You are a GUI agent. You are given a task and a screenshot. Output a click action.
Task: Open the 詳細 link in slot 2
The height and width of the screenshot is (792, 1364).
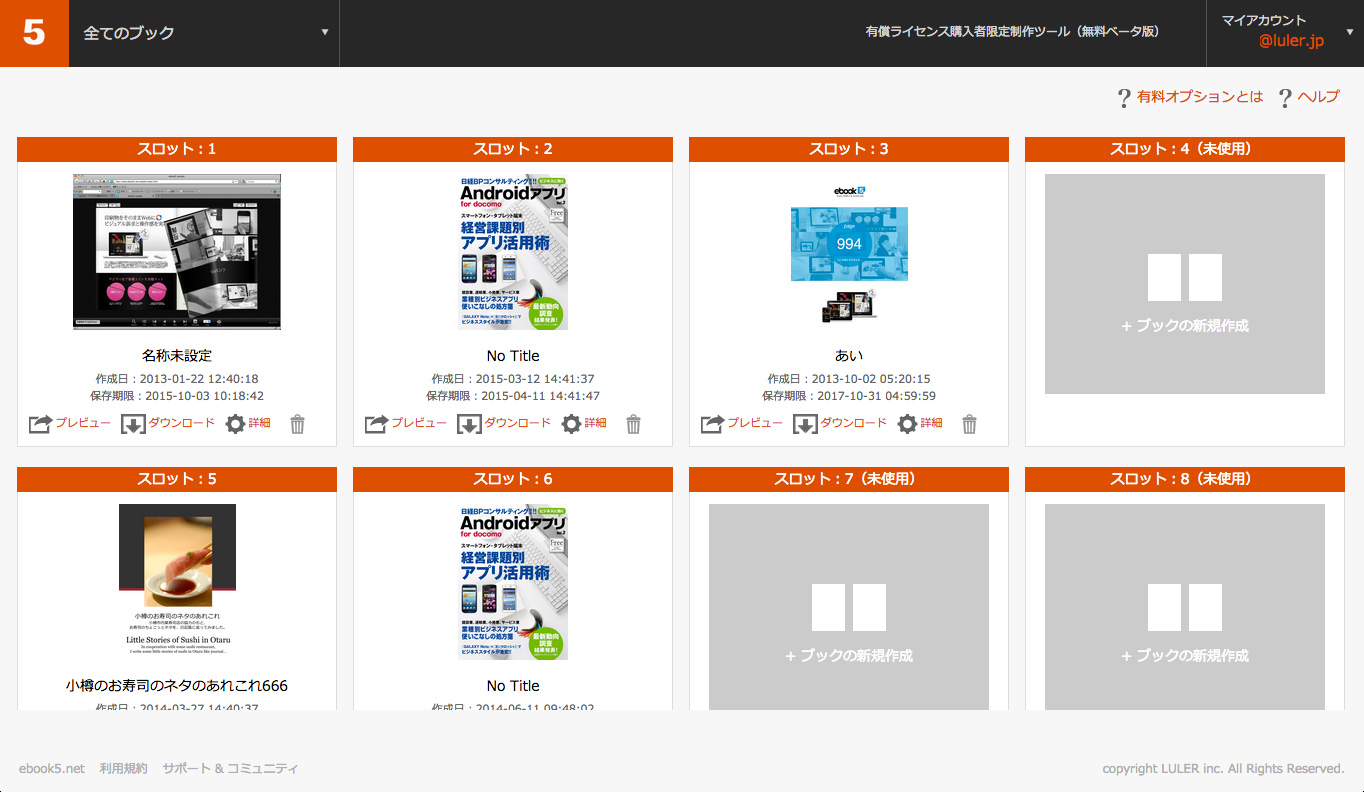(595, 423)
